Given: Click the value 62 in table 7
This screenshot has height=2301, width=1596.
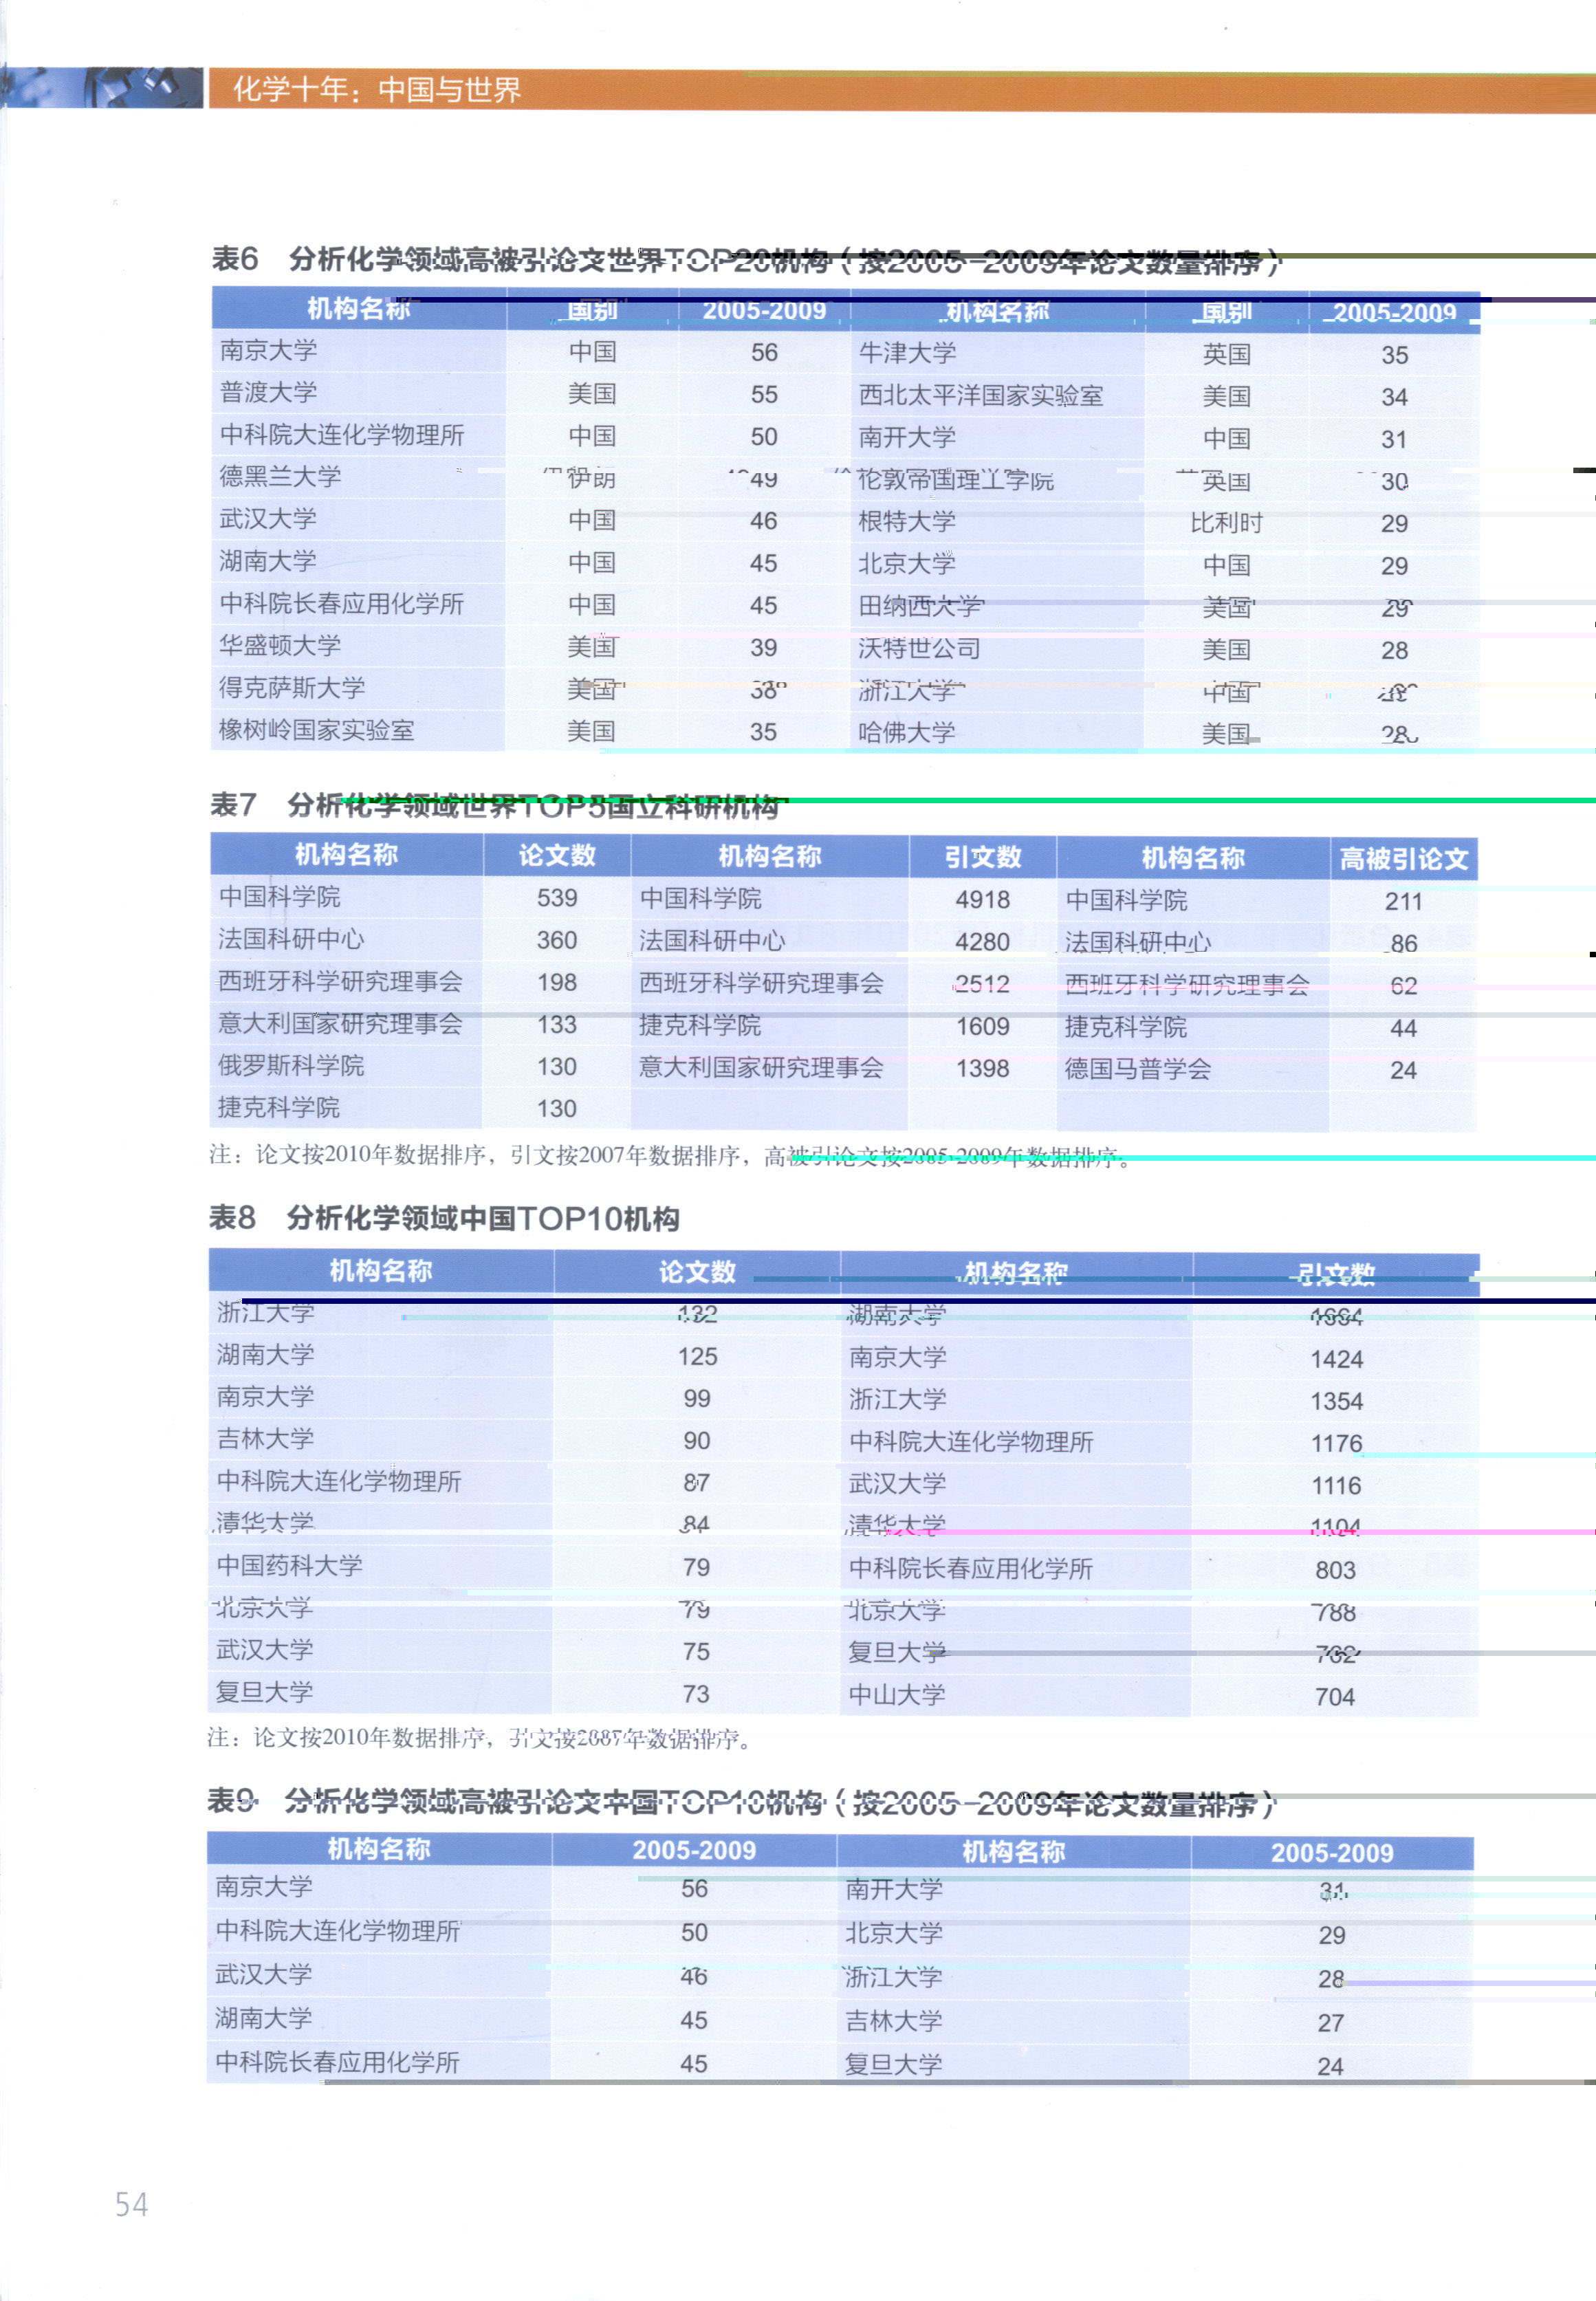Looking at the screenshot, I should tap(1404, 987).
